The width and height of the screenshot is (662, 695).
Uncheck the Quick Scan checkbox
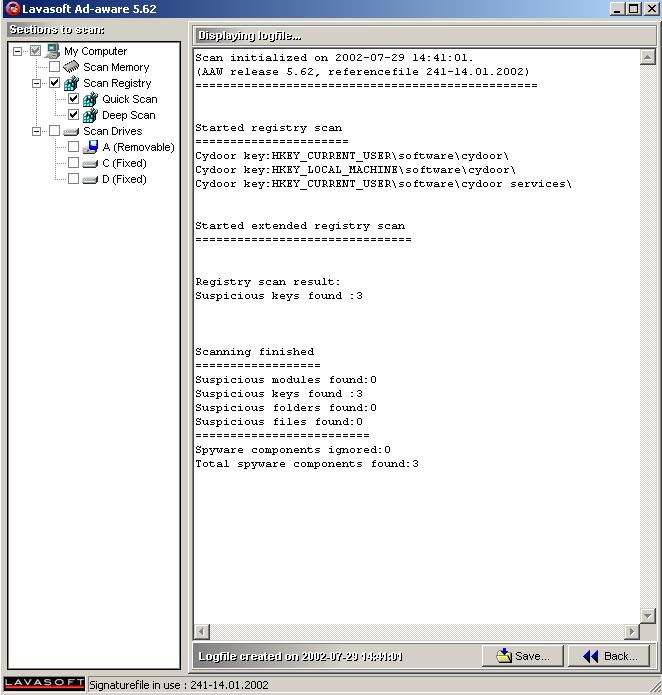point(74,99)
